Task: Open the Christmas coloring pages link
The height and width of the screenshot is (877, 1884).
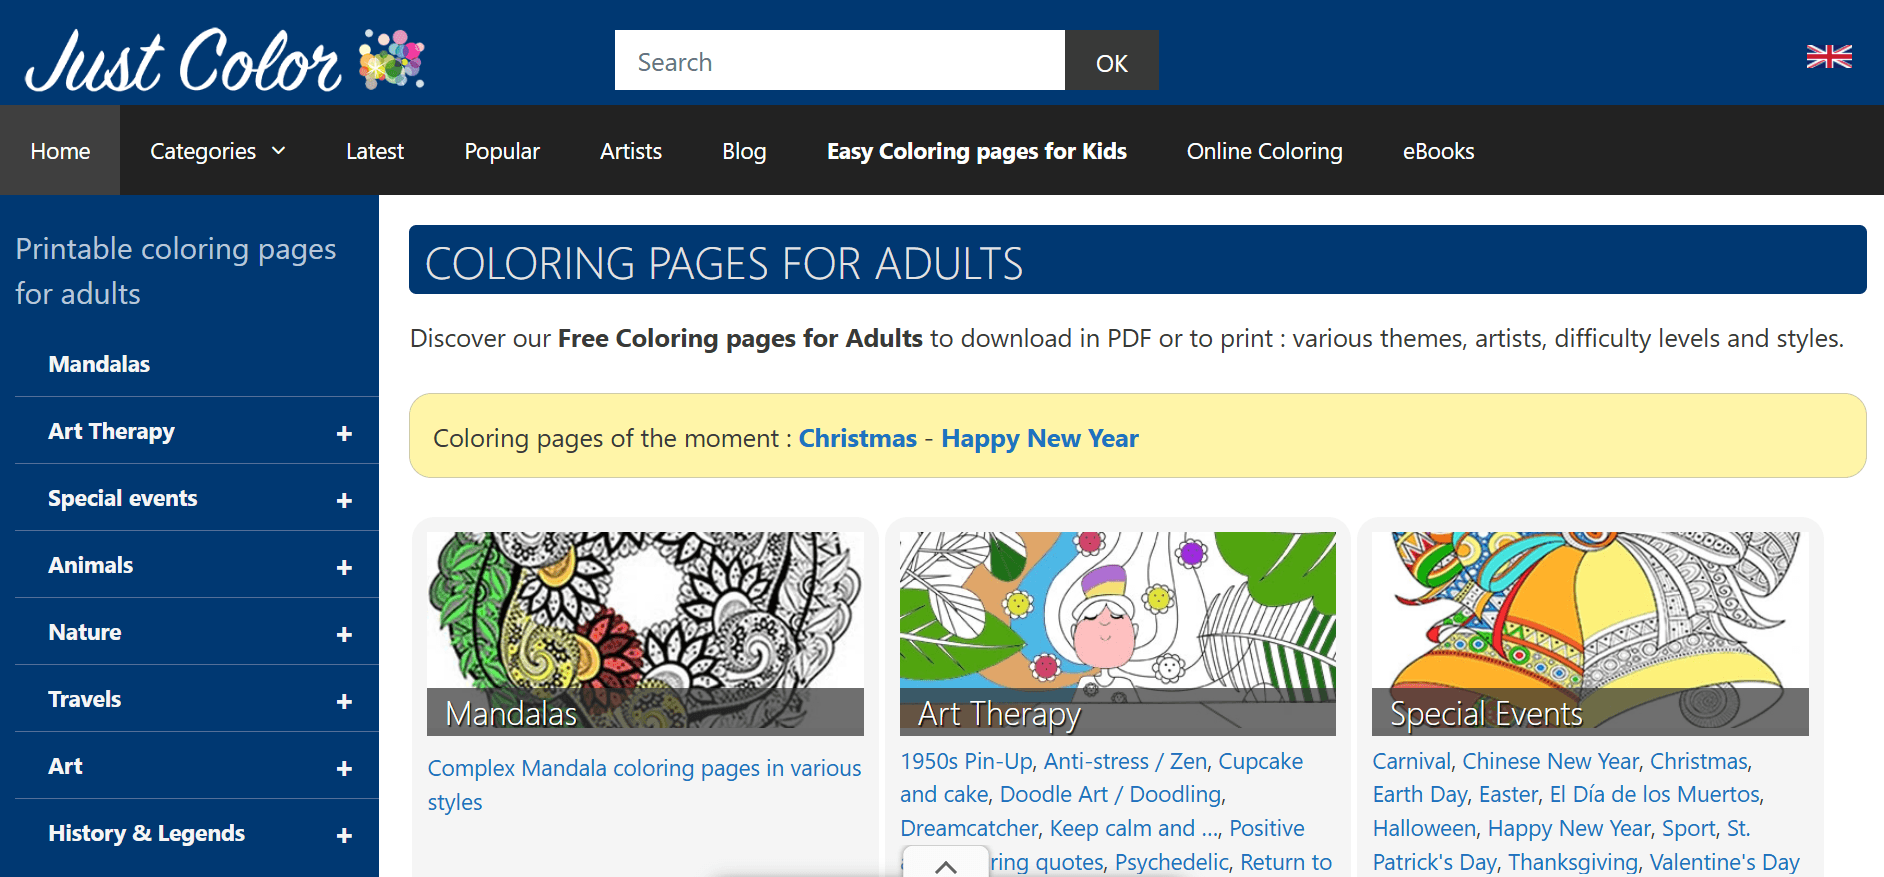Action: click(857, 438)
